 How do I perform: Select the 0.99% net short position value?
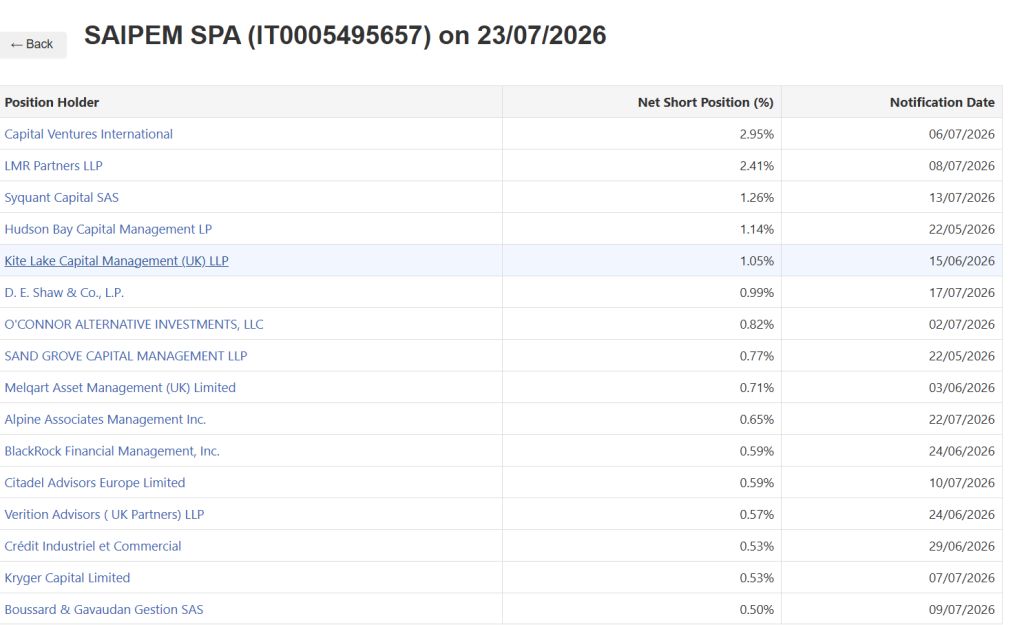click(x=756, y=293)
